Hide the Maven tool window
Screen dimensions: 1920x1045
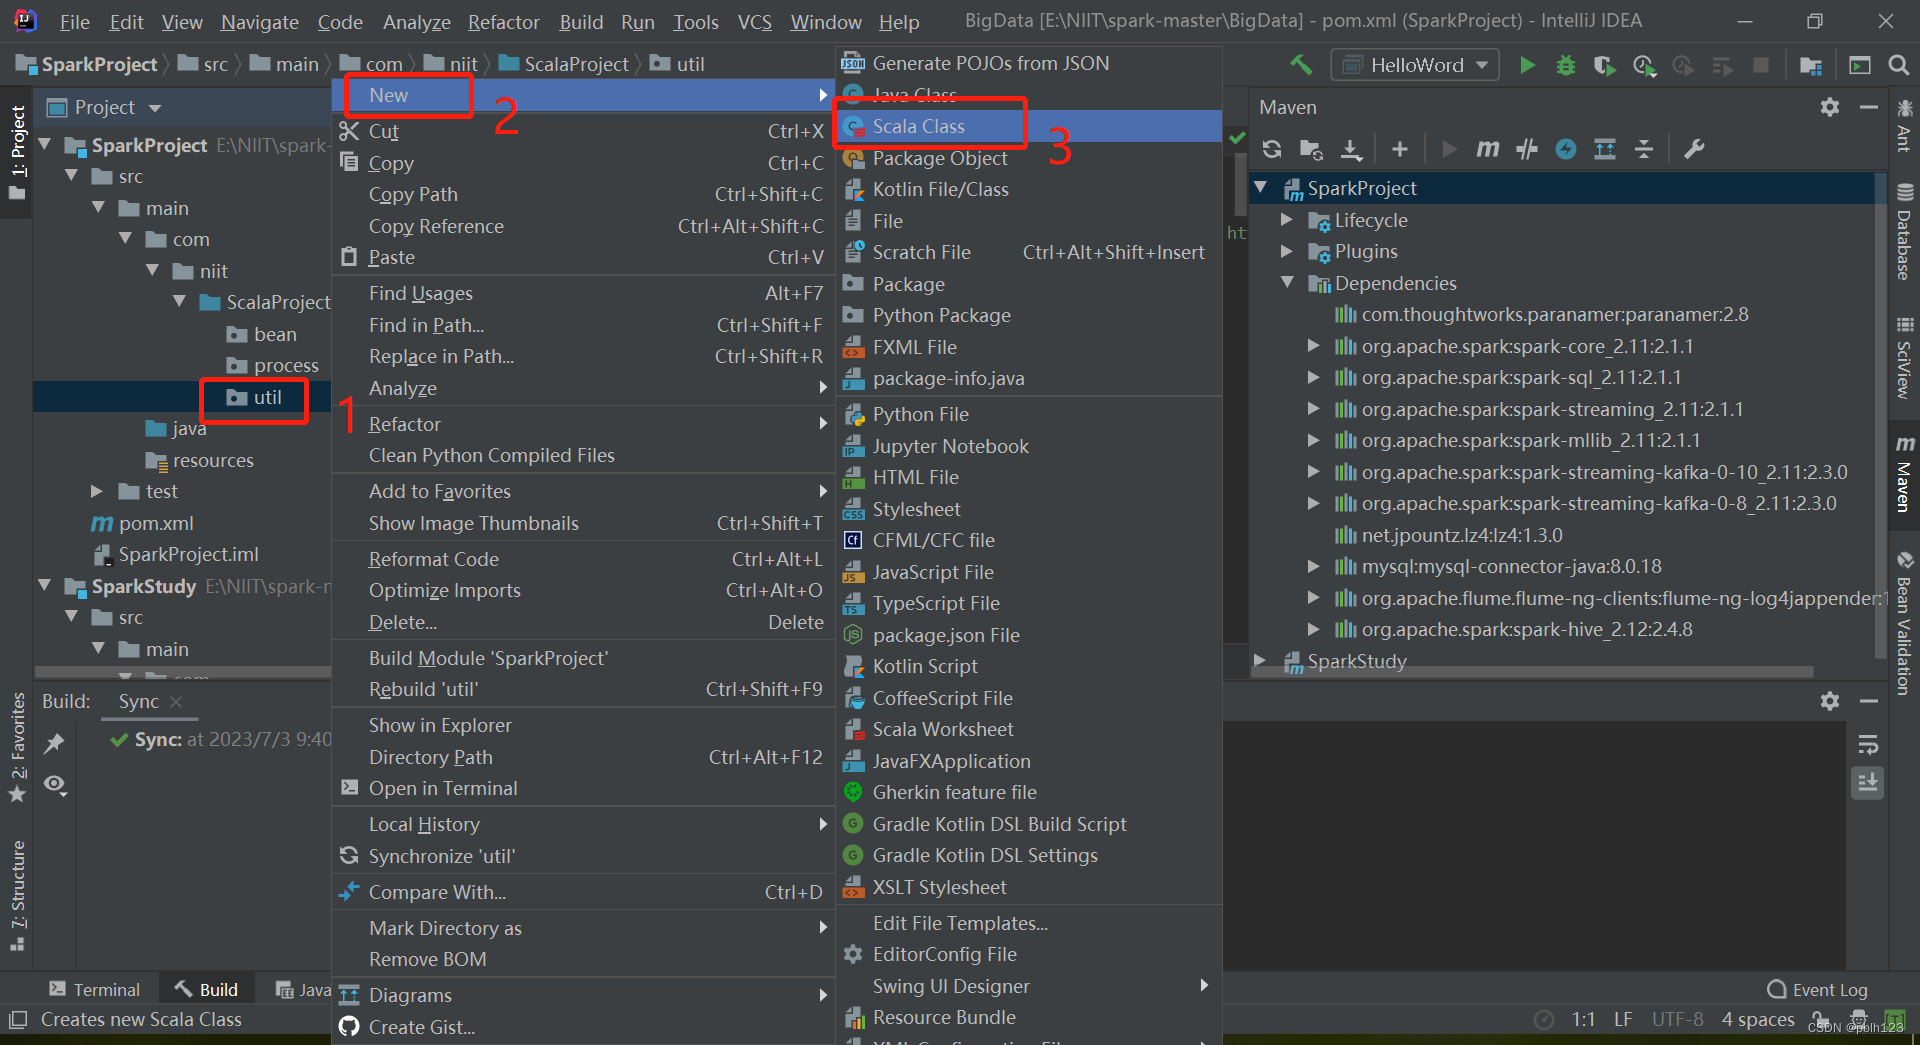coord(1868,107)
